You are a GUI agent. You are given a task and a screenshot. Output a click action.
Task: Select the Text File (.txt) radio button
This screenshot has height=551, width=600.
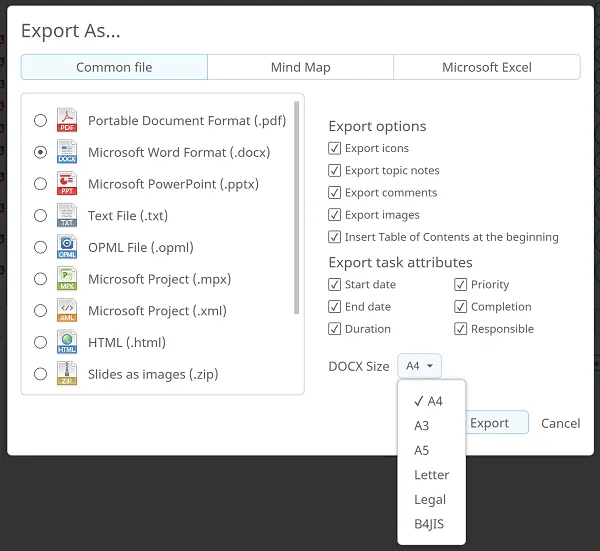[x=40, y=215]
